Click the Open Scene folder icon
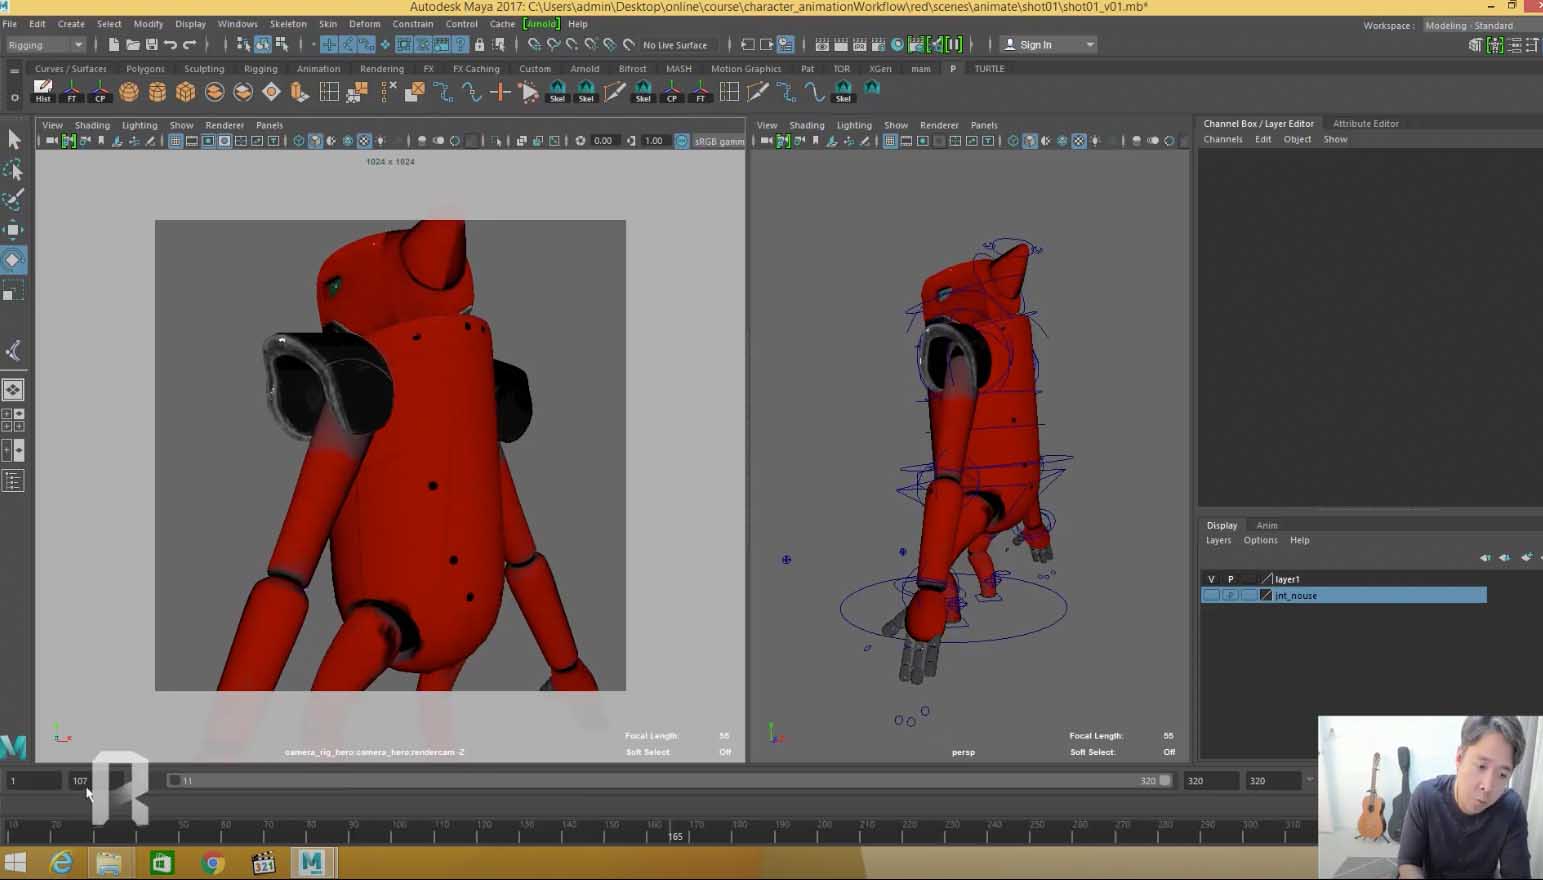 coord(132,45)
